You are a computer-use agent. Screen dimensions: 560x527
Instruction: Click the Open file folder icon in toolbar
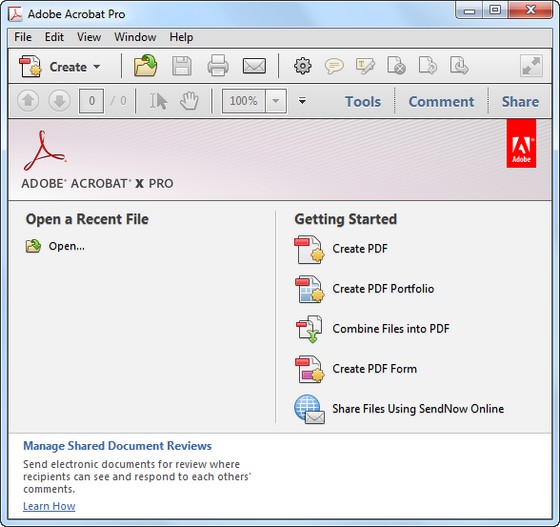[146, 65]
